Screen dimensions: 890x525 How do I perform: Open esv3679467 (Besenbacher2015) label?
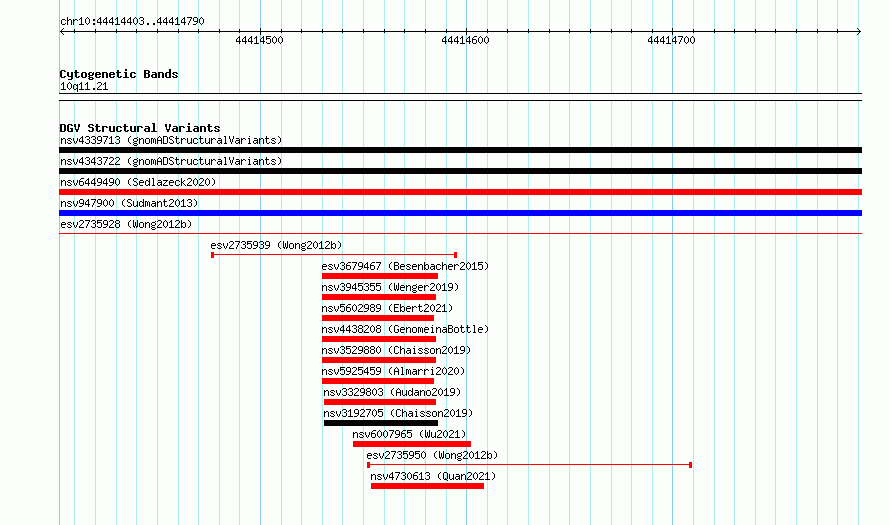(405, 266)
